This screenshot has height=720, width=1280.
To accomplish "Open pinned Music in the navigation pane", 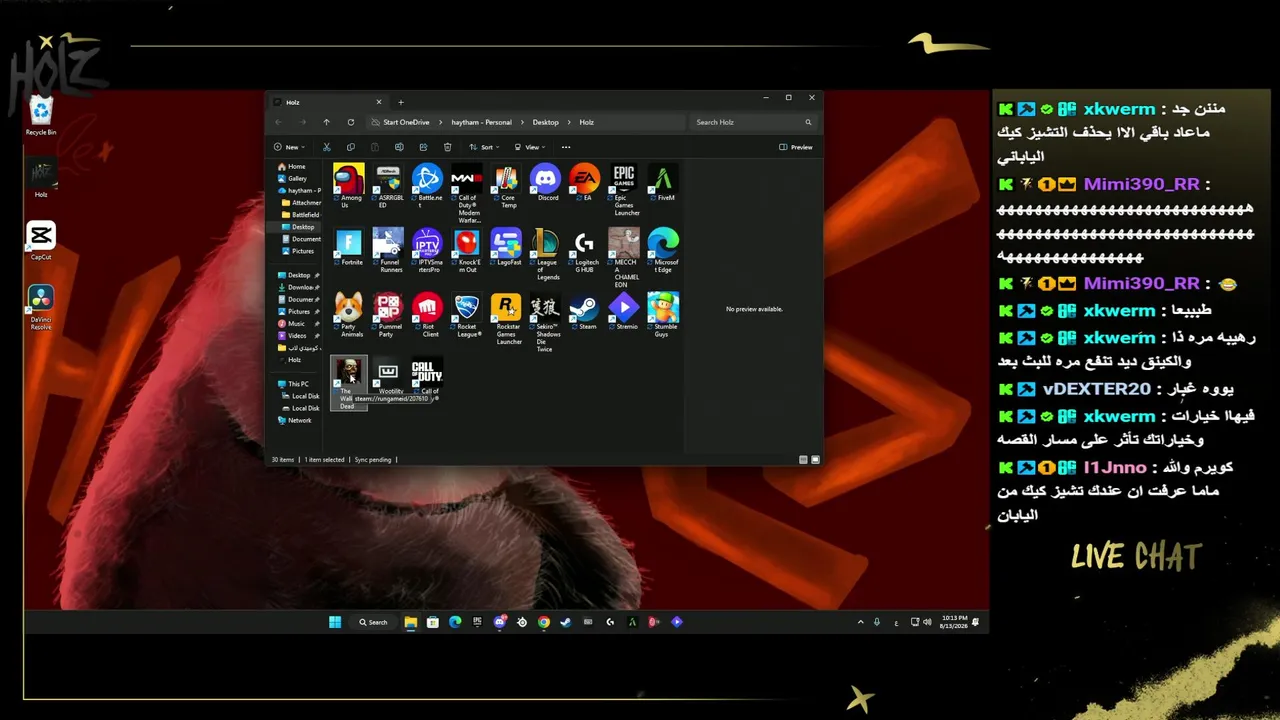I will [296, 324].
